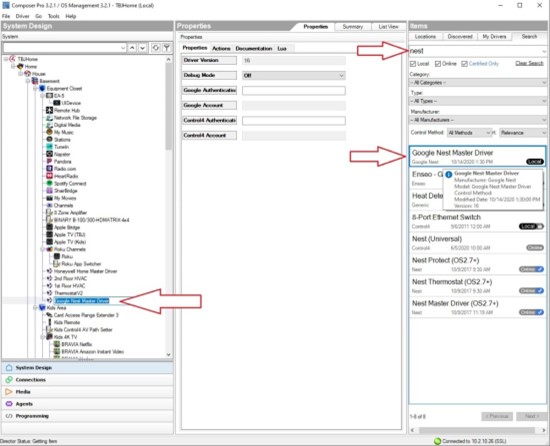This screenshot has width=550, height=446.
Task: Collapse the Roku Channels tree node
Action: coord(42,249)
